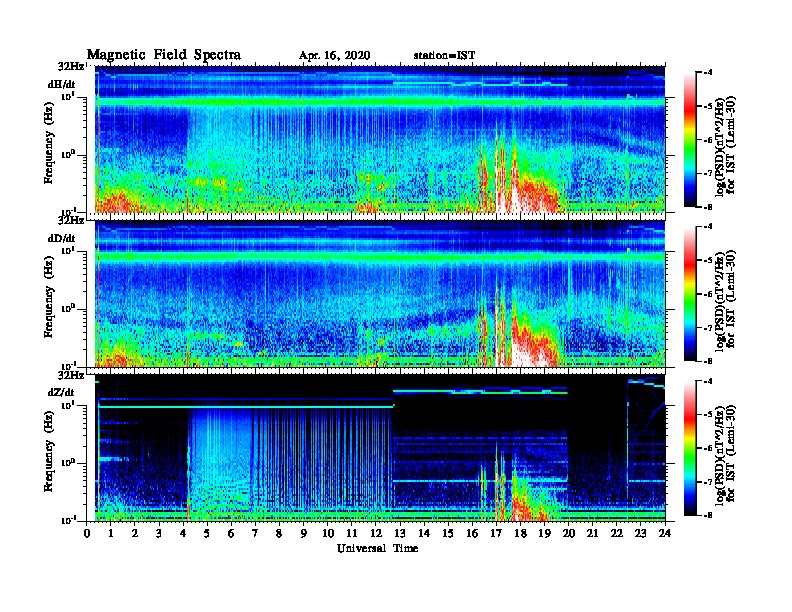The image size is (792, 612).
Task: Click hour "24" on the time axis
Action: 665,533
